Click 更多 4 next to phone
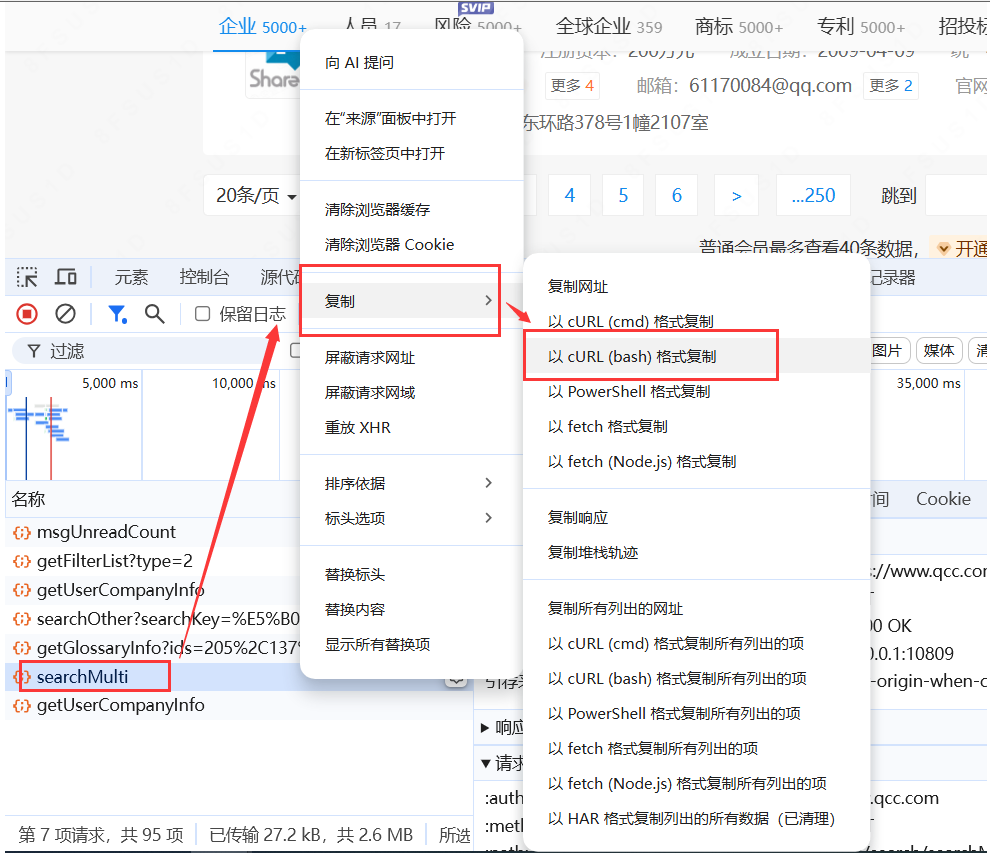 tap(572, 86)
